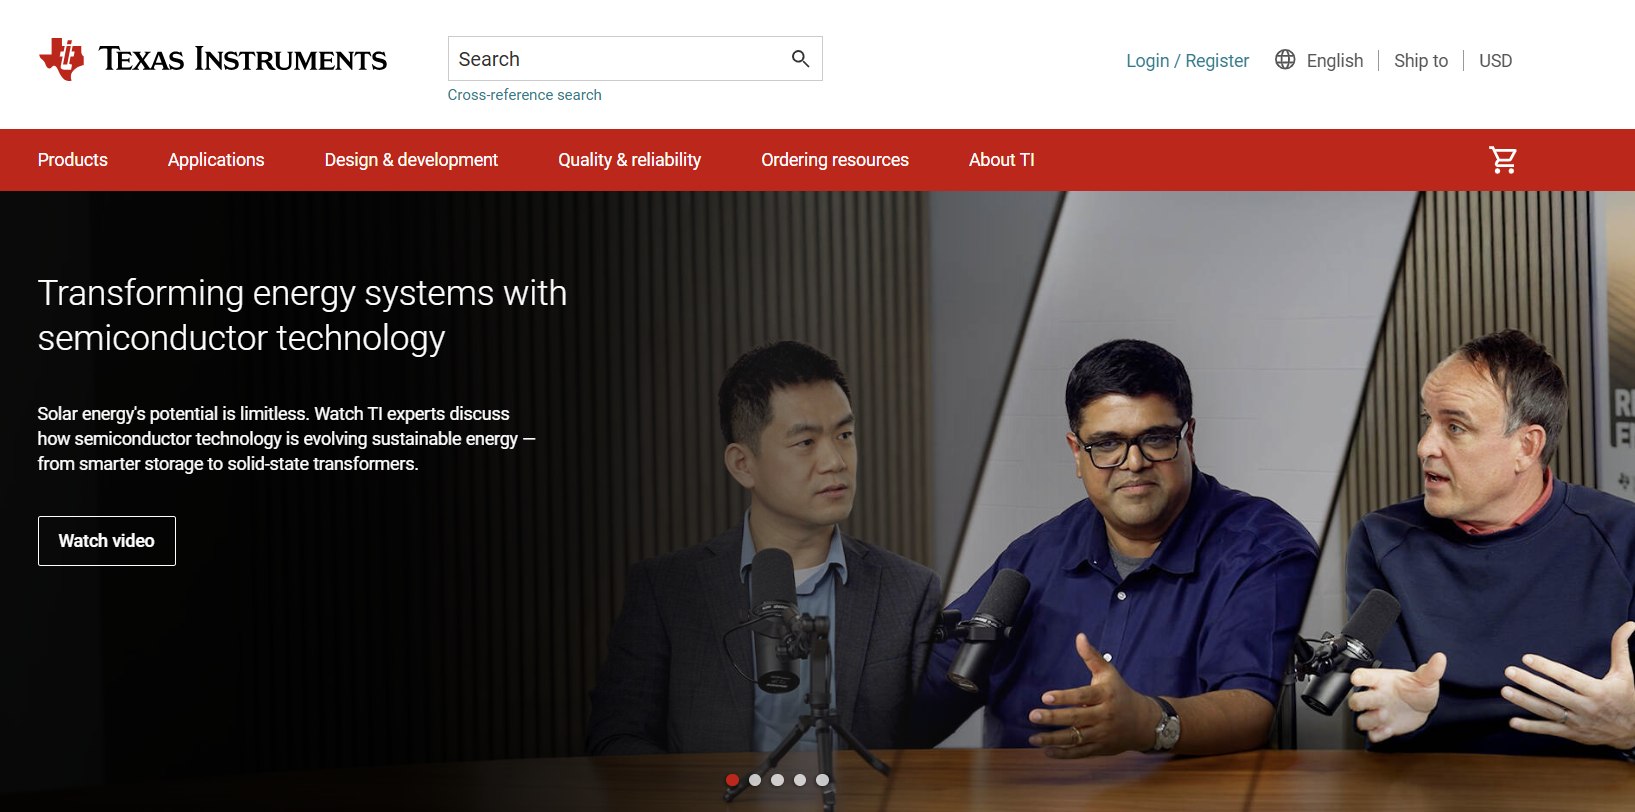Viewport: 1635px width, 812px height.
Task: Click the globe language icon
Action: click(x=1285, y=60)
